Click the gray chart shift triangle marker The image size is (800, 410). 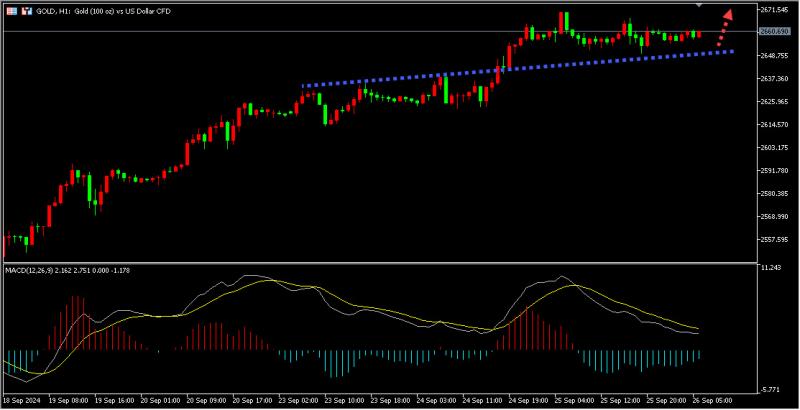pyautogui.click(x=699, y=5)
